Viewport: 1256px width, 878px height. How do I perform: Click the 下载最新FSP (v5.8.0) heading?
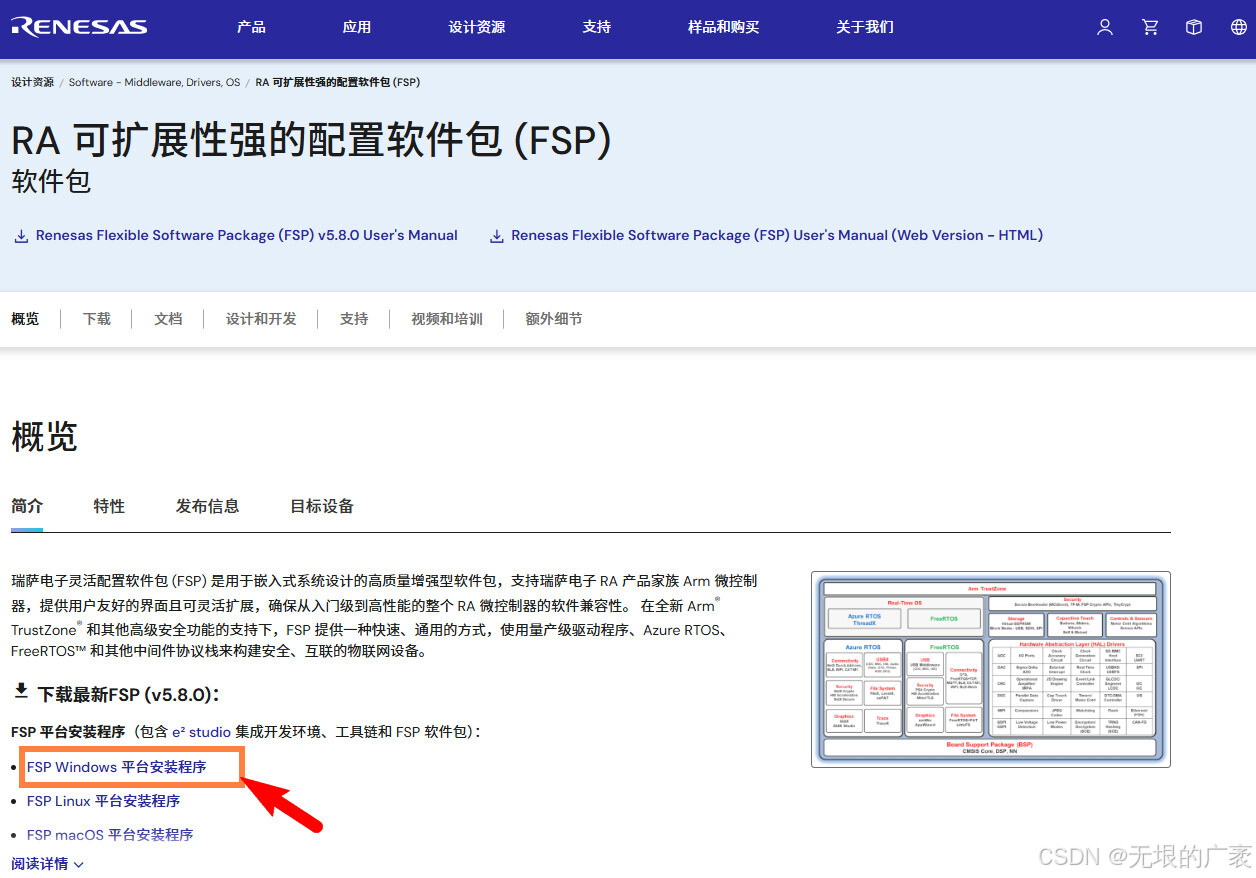(128, 694)
